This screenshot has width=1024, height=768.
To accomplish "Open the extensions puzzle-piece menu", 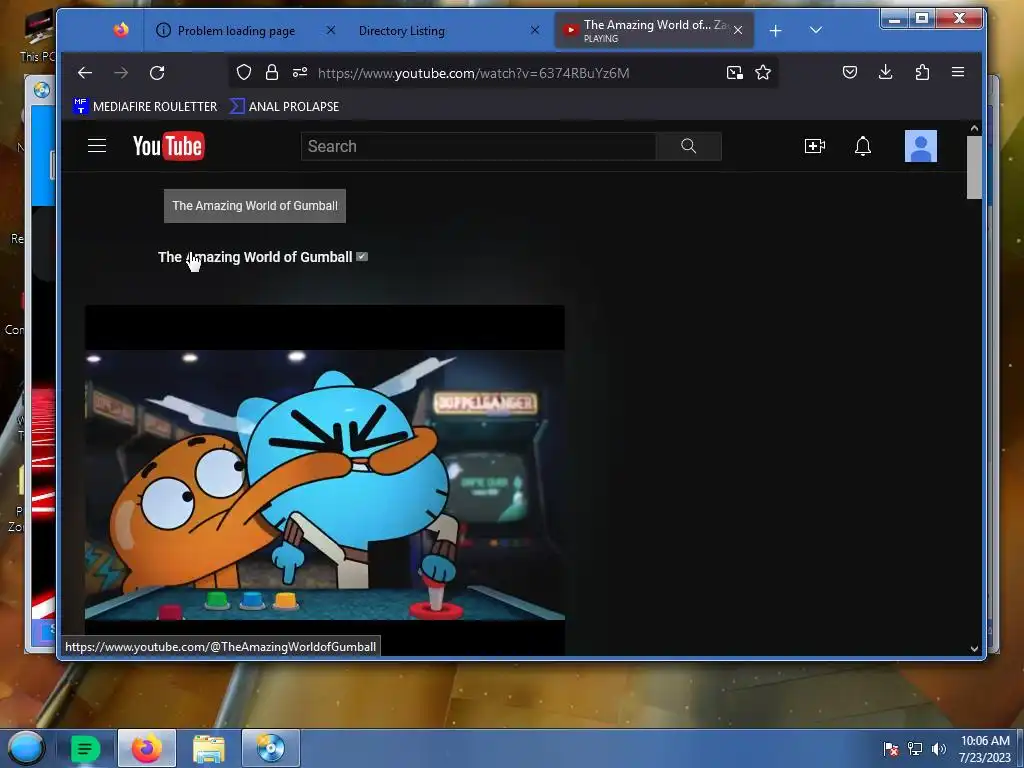I will pyautogui.click(x=922, y=72).
